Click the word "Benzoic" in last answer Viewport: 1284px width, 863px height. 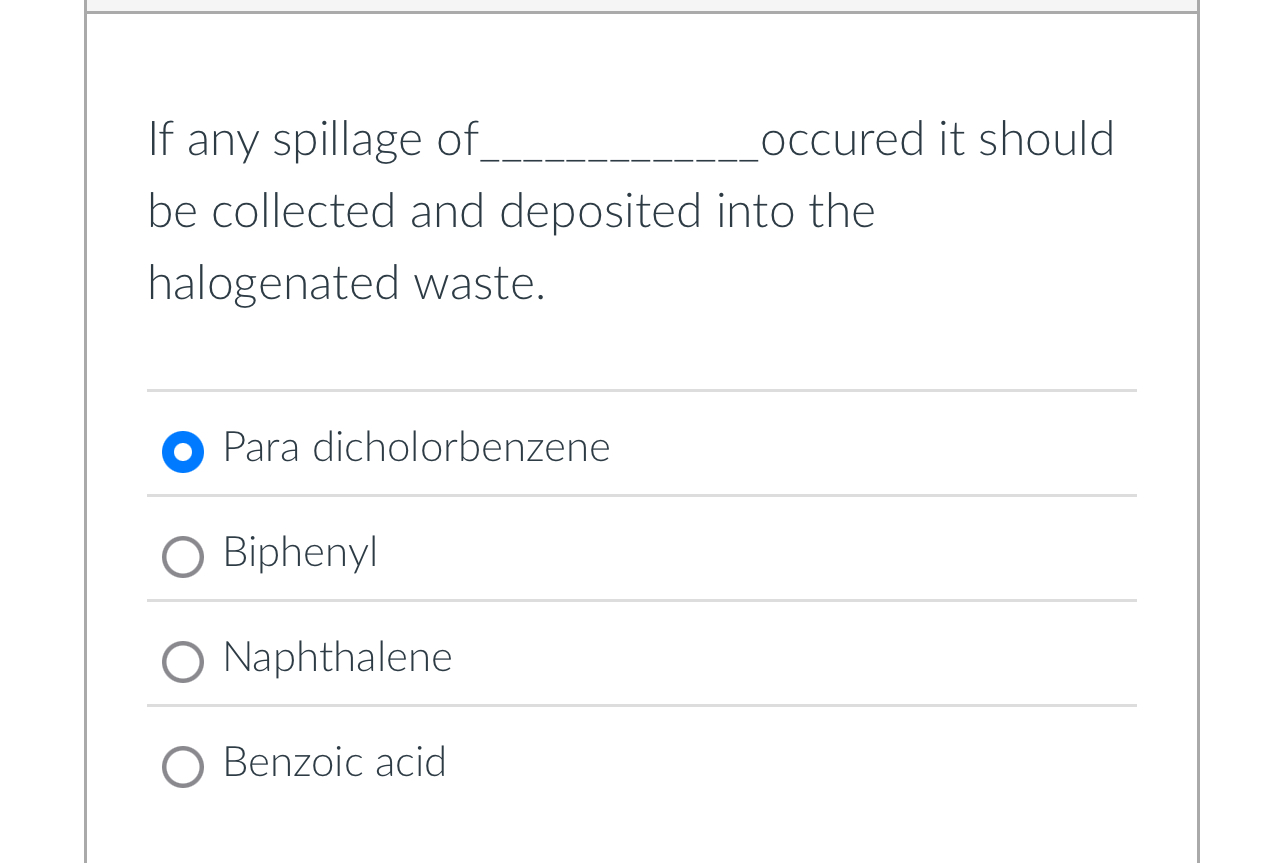click(x=293, y=762)
